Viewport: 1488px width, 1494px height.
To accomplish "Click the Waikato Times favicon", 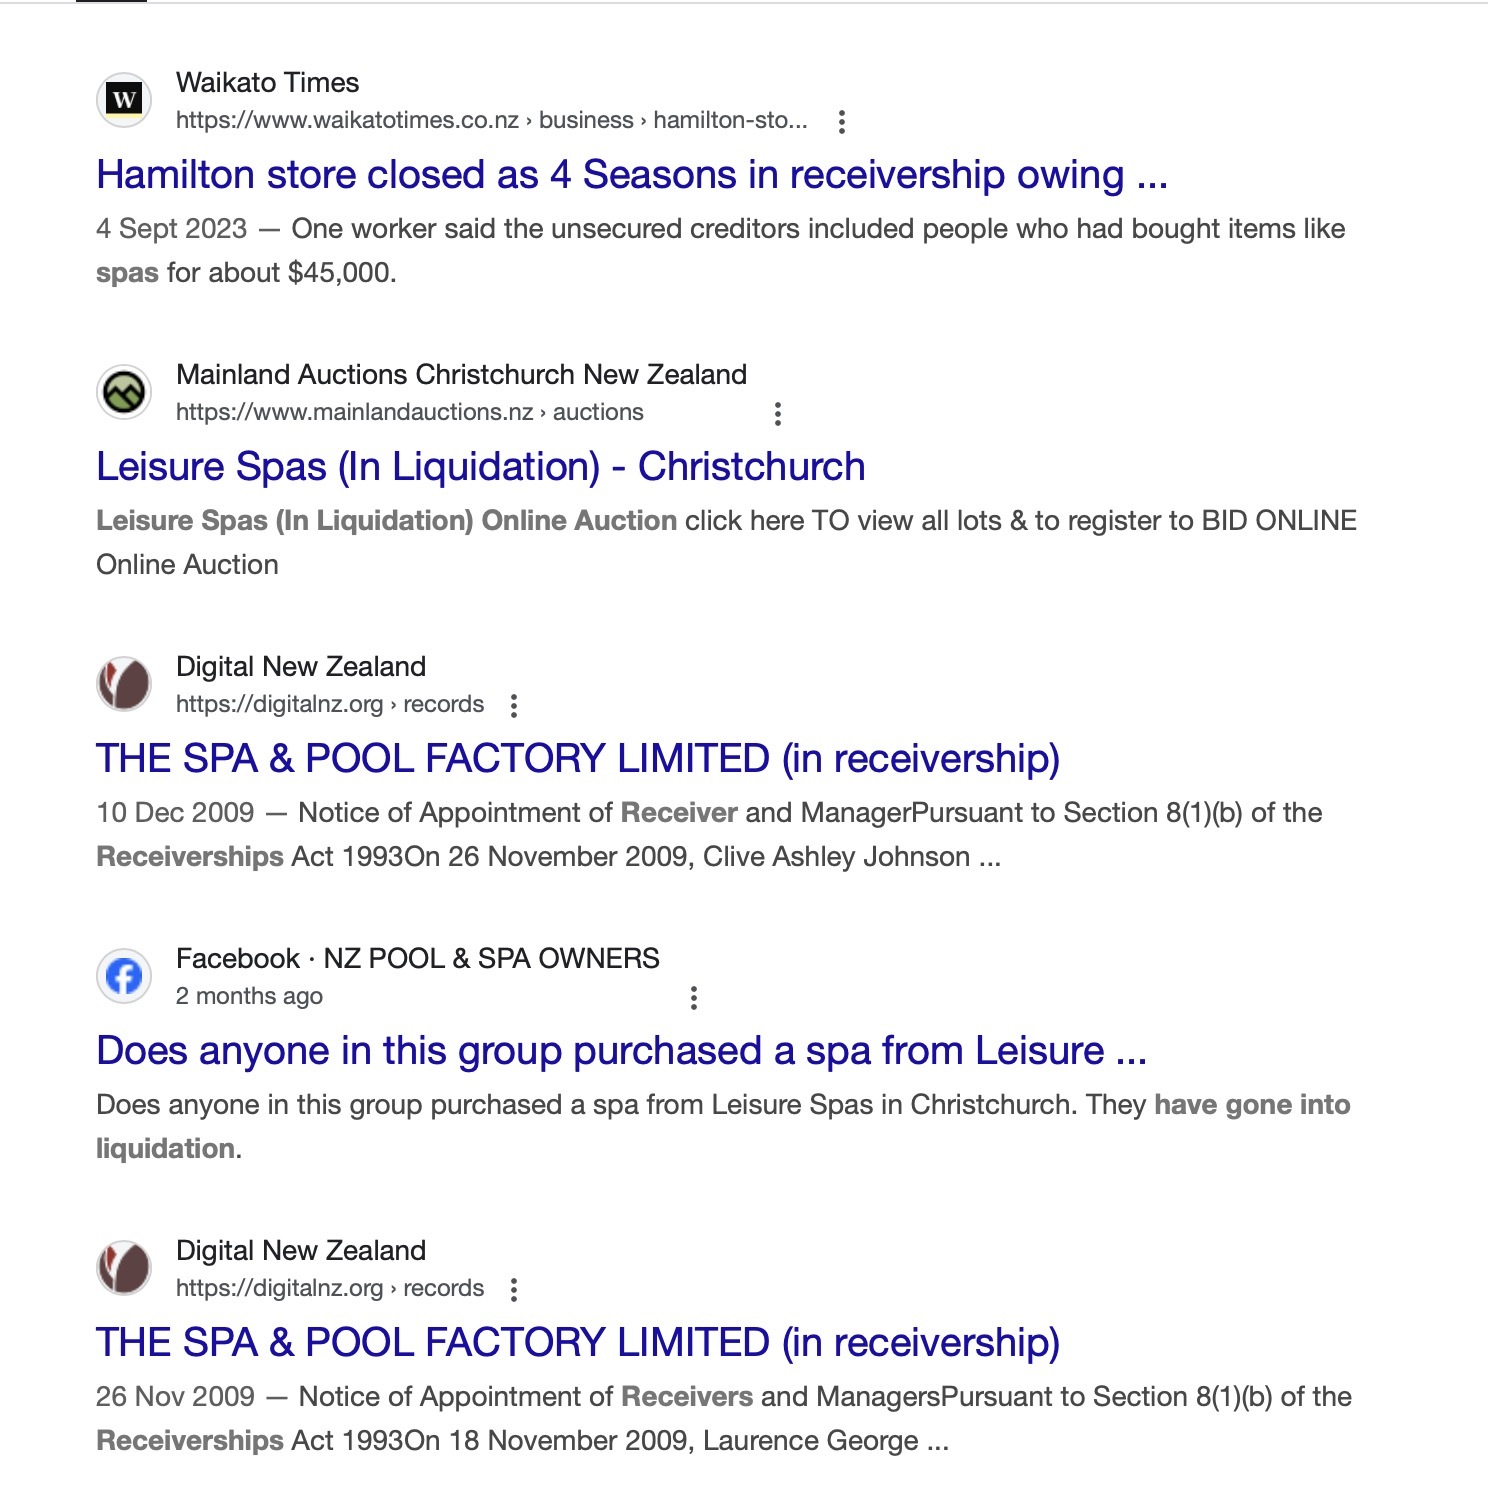I will 124,100.
